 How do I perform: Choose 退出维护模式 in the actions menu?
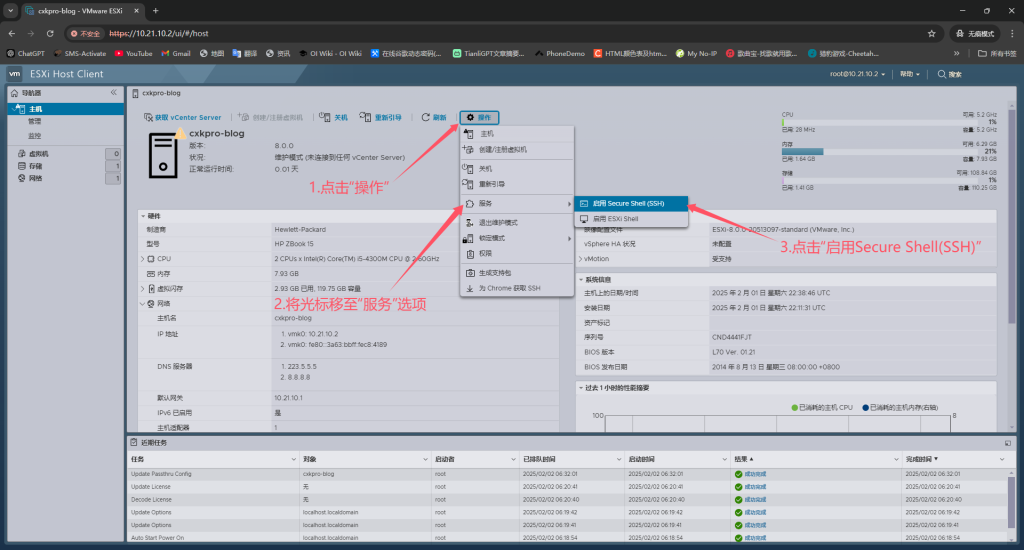(x=517, y=223)
